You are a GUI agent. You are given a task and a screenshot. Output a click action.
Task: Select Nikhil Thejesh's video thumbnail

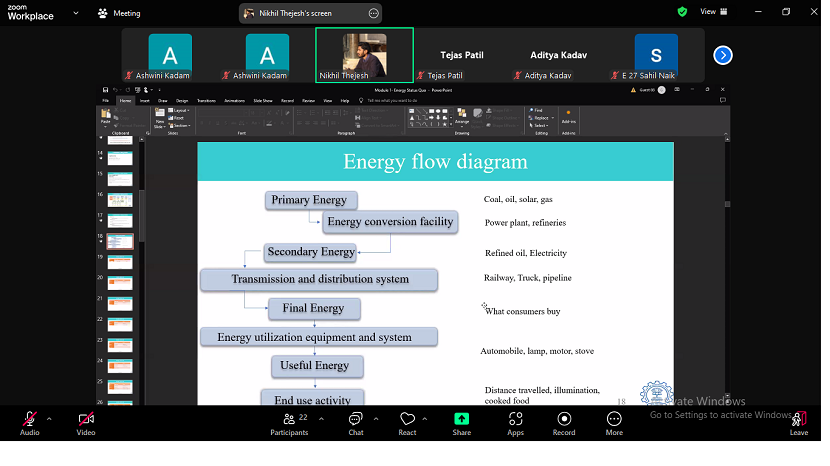pyautogui.click(x=364, y=55)
